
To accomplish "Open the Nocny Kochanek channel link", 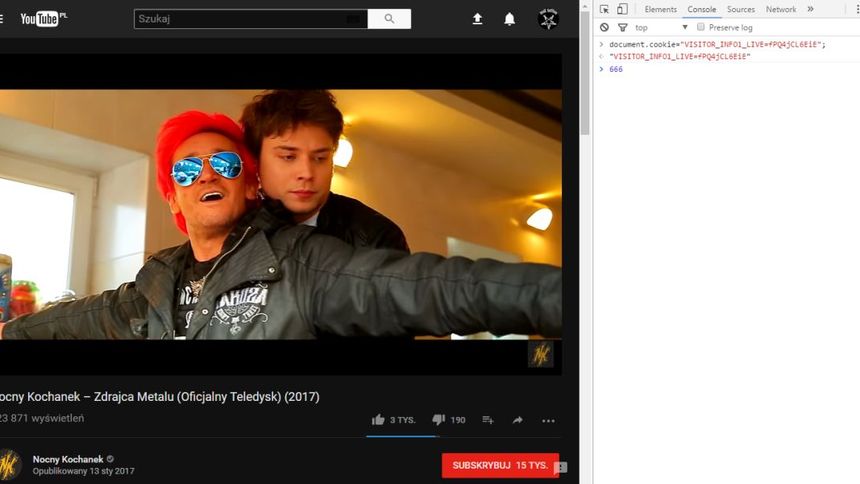I will pos(68,459).
